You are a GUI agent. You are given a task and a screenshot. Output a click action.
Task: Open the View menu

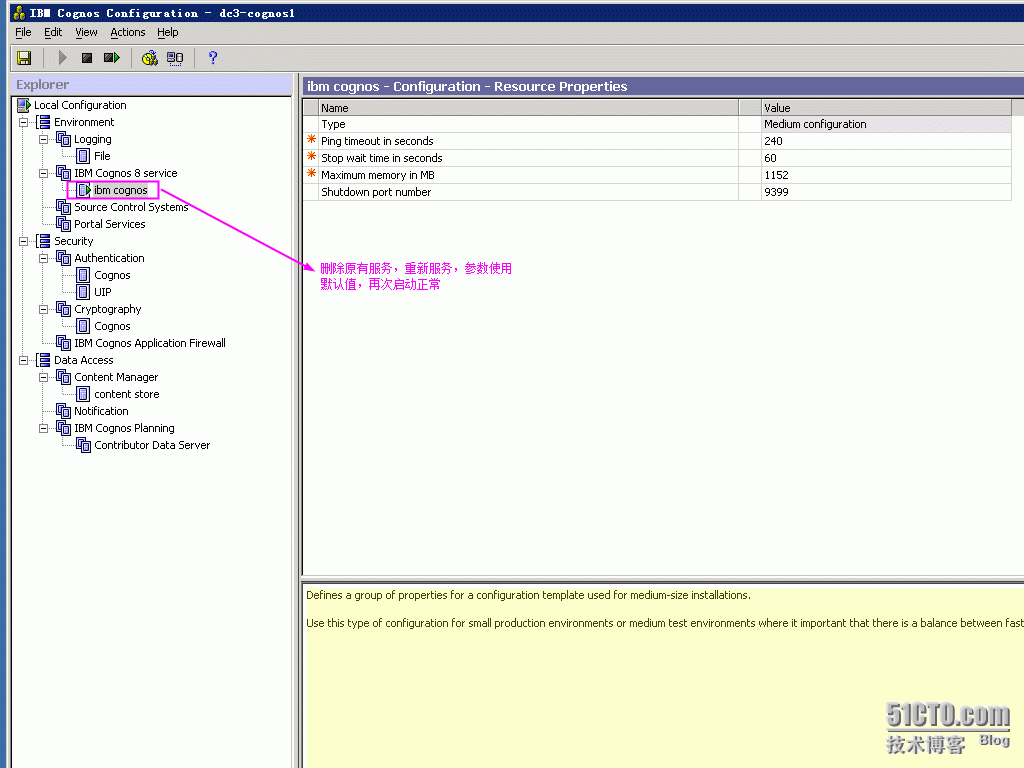[86, 32]
